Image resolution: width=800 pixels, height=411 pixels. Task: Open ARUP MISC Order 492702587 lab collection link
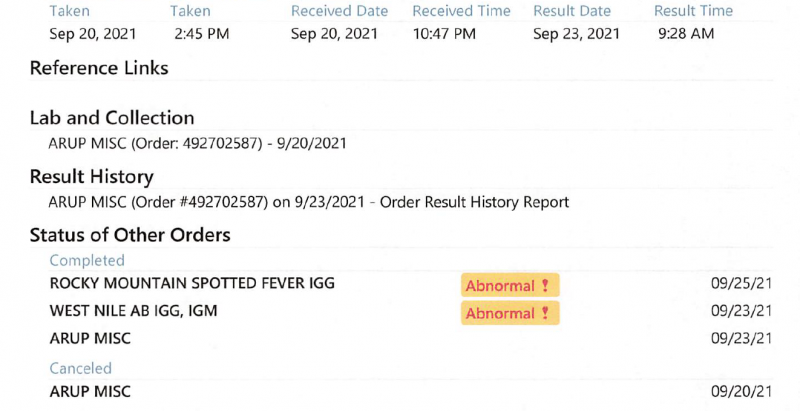pos(197,143)
